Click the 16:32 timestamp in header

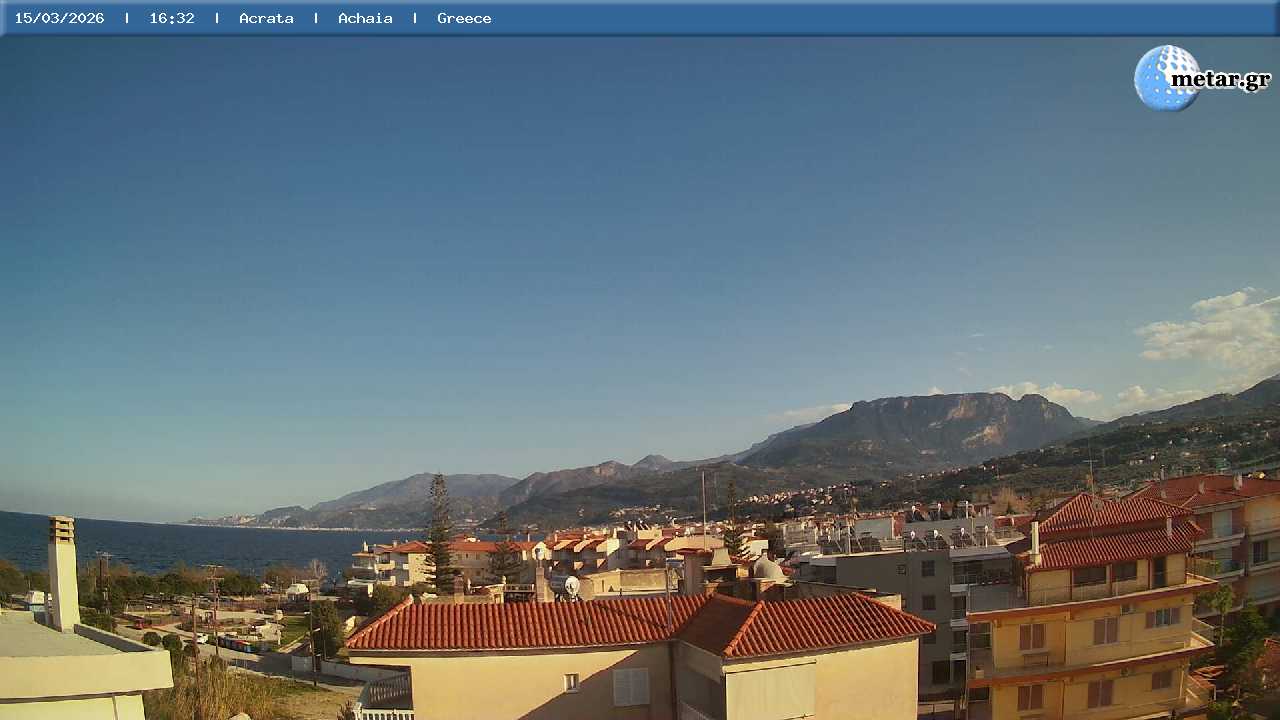[x=172, y=18]
